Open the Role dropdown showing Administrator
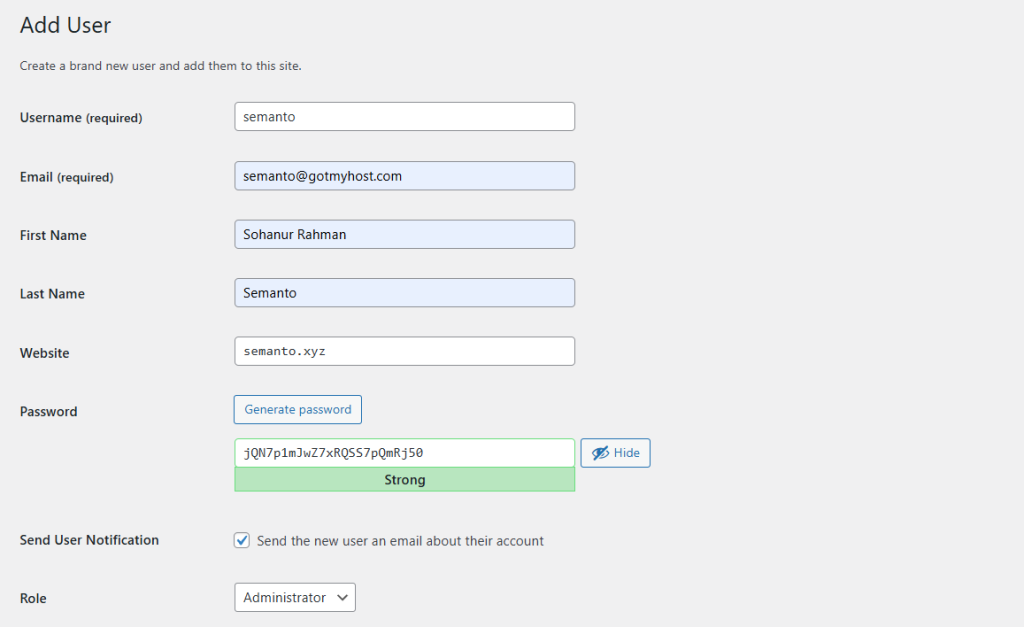Viewport: 1024px width, 627px height. (294, 598)
